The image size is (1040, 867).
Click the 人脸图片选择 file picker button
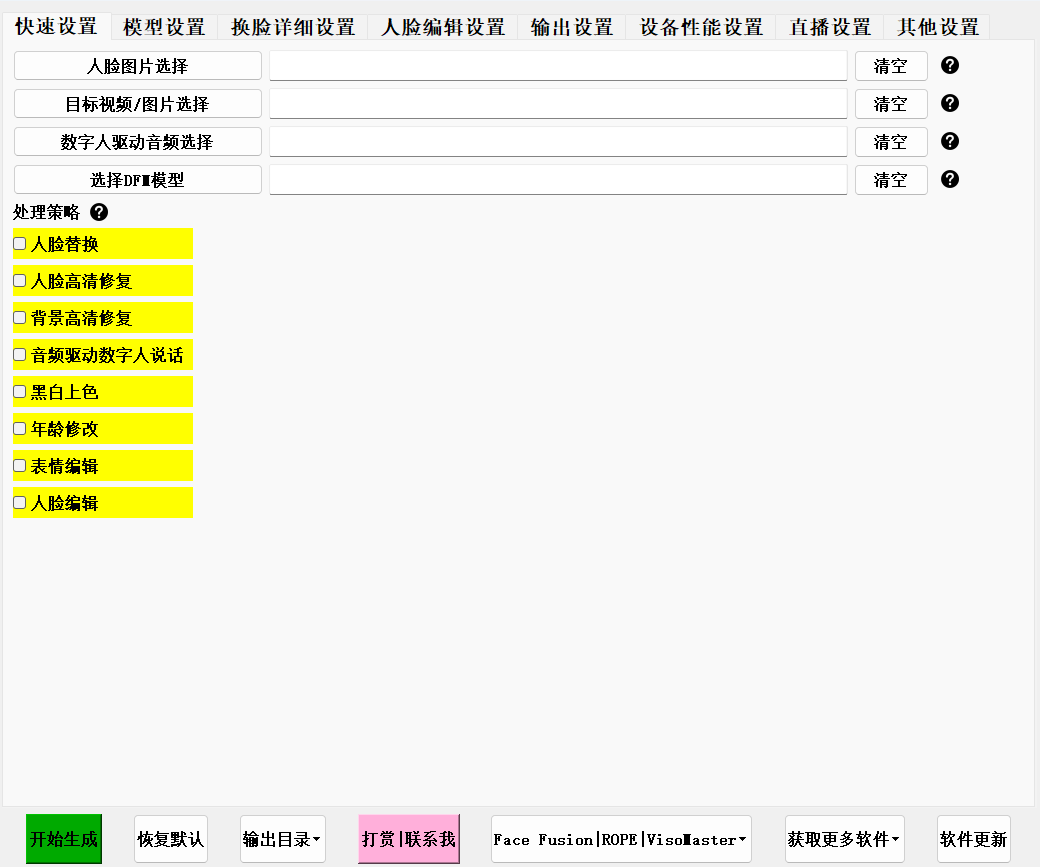[138, 67]
